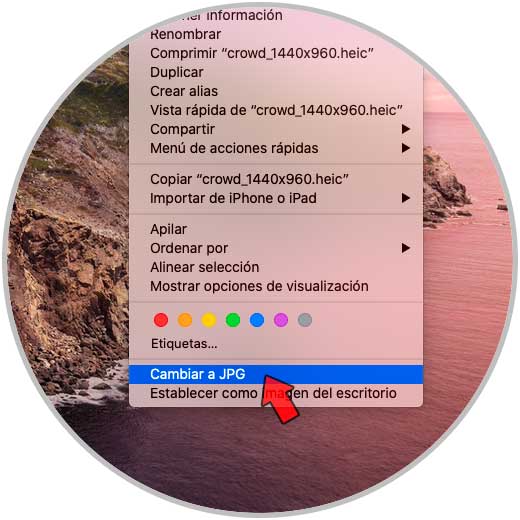Select the purple tag color dot
Viewport: 520px width, 520px height.
point(281,320)
